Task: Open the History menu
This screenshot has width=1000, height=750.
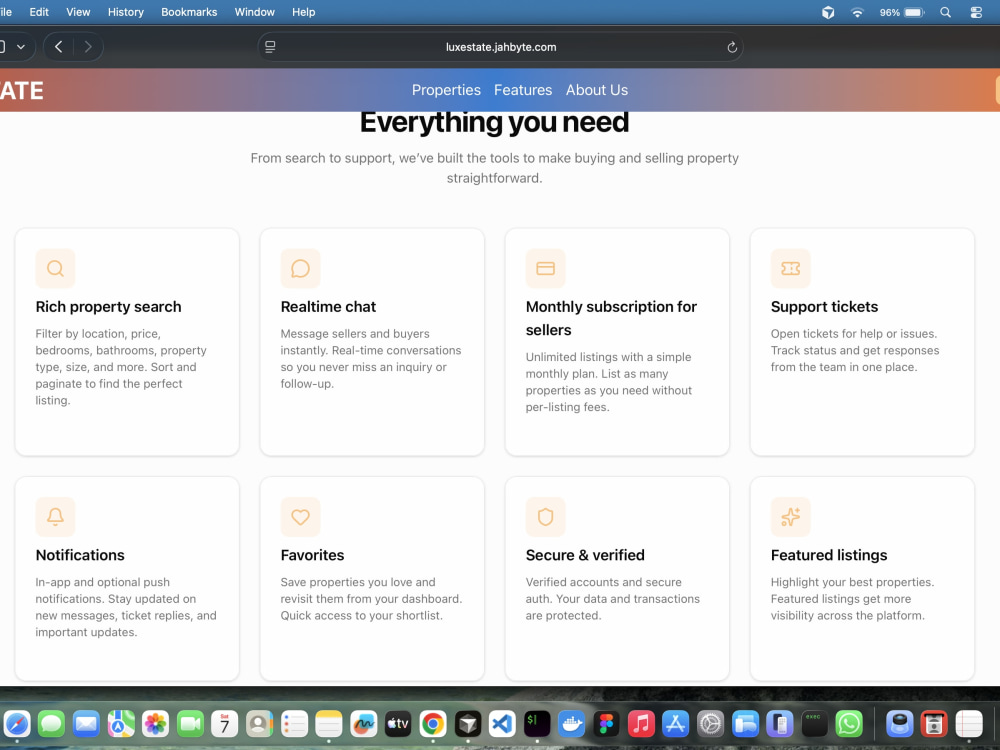Action: coord(126,12)
